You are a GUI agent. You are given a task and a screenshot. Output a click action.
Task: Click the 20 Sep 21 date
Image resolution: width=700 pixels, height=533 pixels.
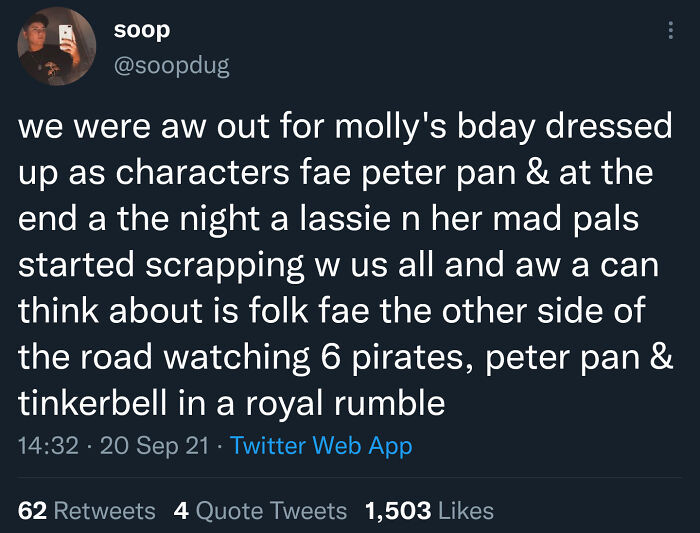(x=155, y=446)
